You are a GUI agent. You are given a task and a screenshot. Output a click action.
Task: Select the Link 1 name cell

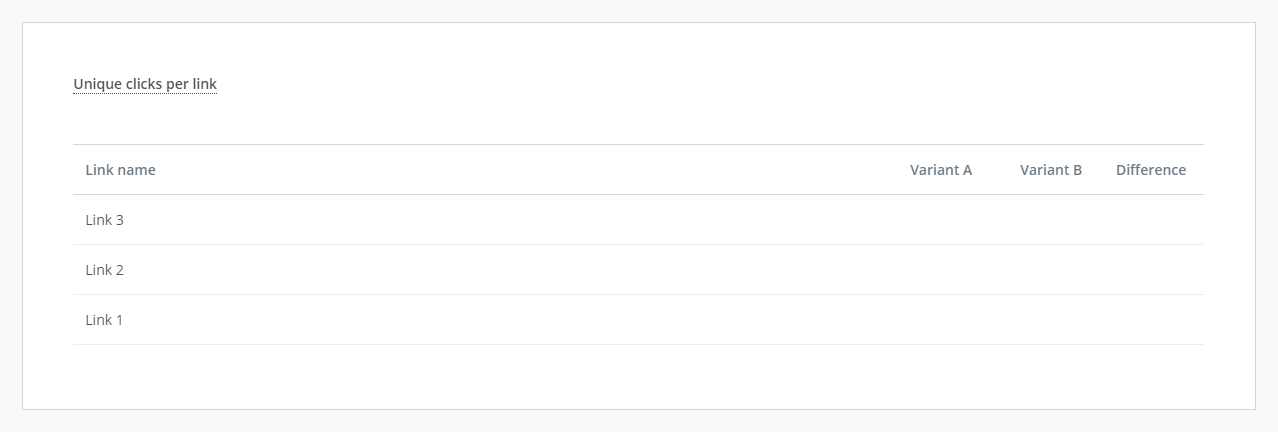click(104, 320)
